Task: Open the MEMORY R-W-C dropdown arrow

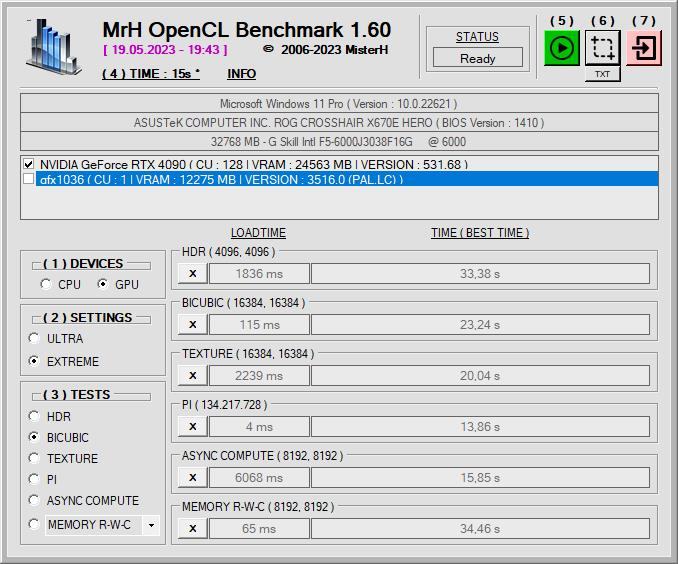Action: click(151, 525)
